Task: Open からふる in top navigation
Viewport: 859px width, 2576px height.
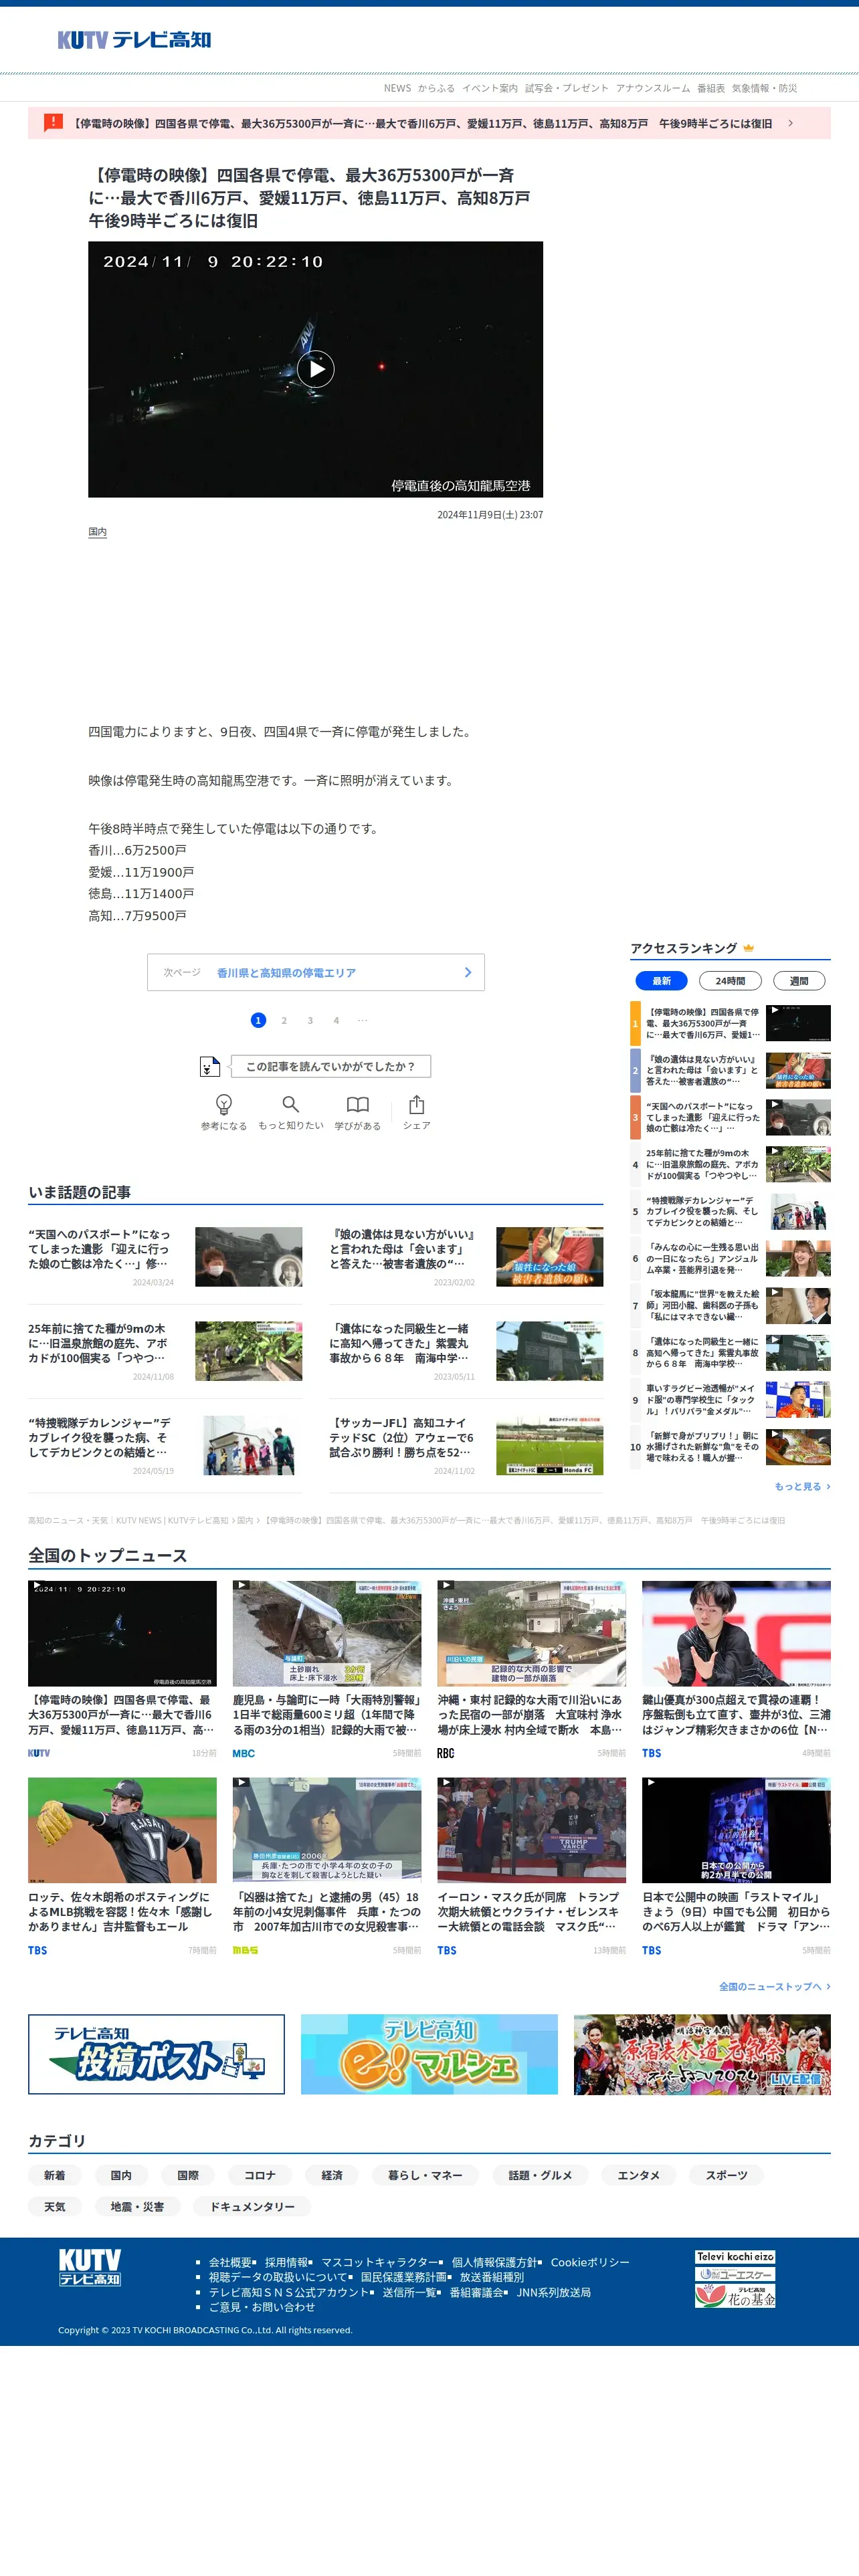Action: pos(436,88)
